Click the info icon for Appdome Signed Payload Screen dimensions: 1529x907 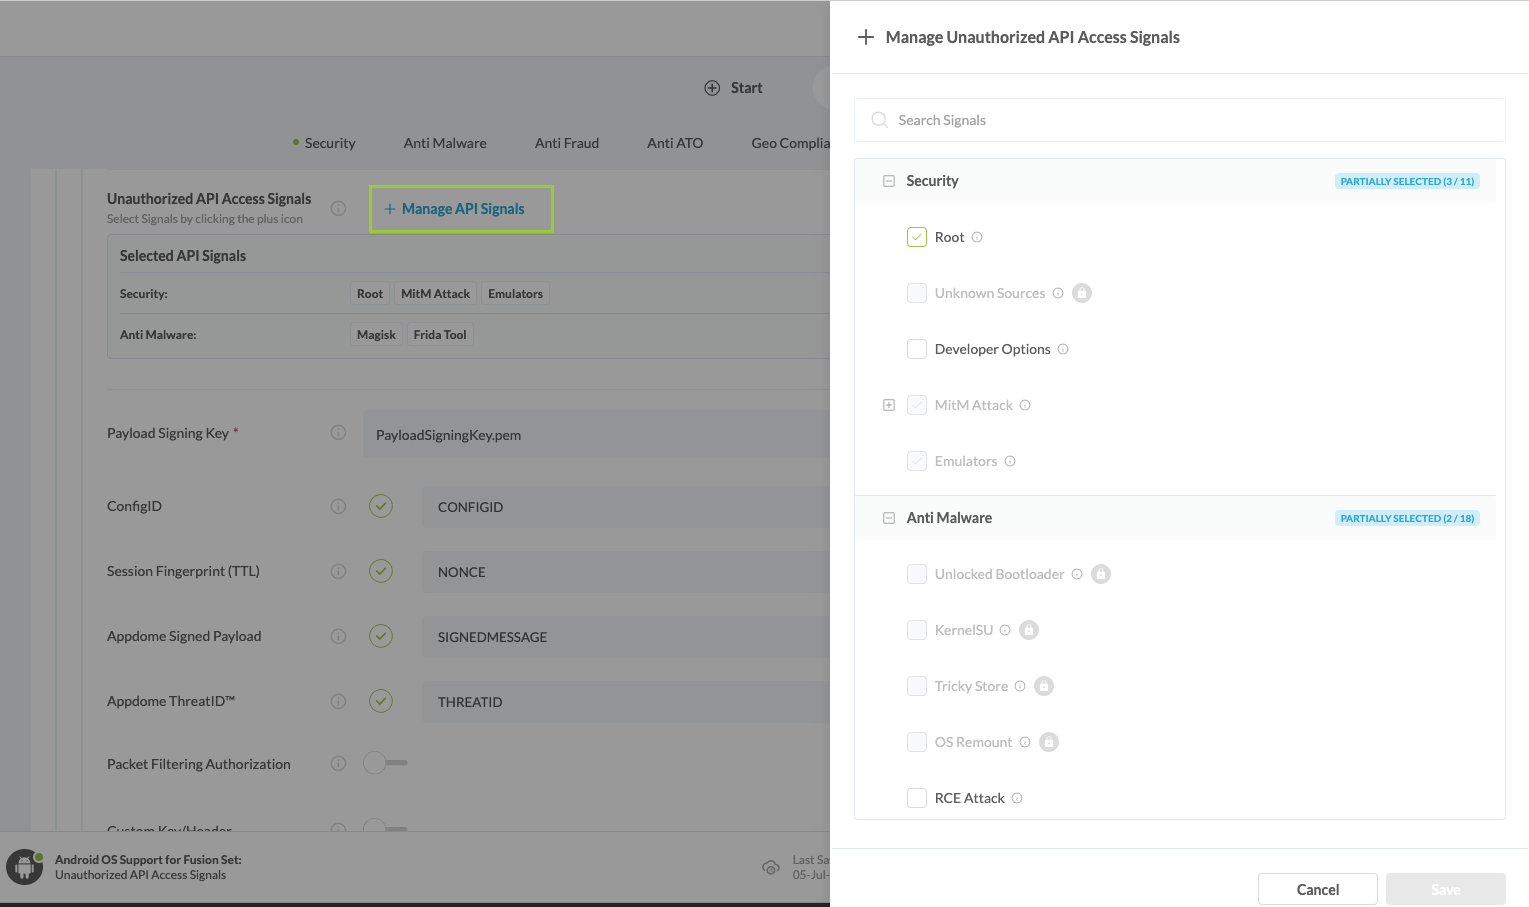pyautogui.click(x=338, y=636)
